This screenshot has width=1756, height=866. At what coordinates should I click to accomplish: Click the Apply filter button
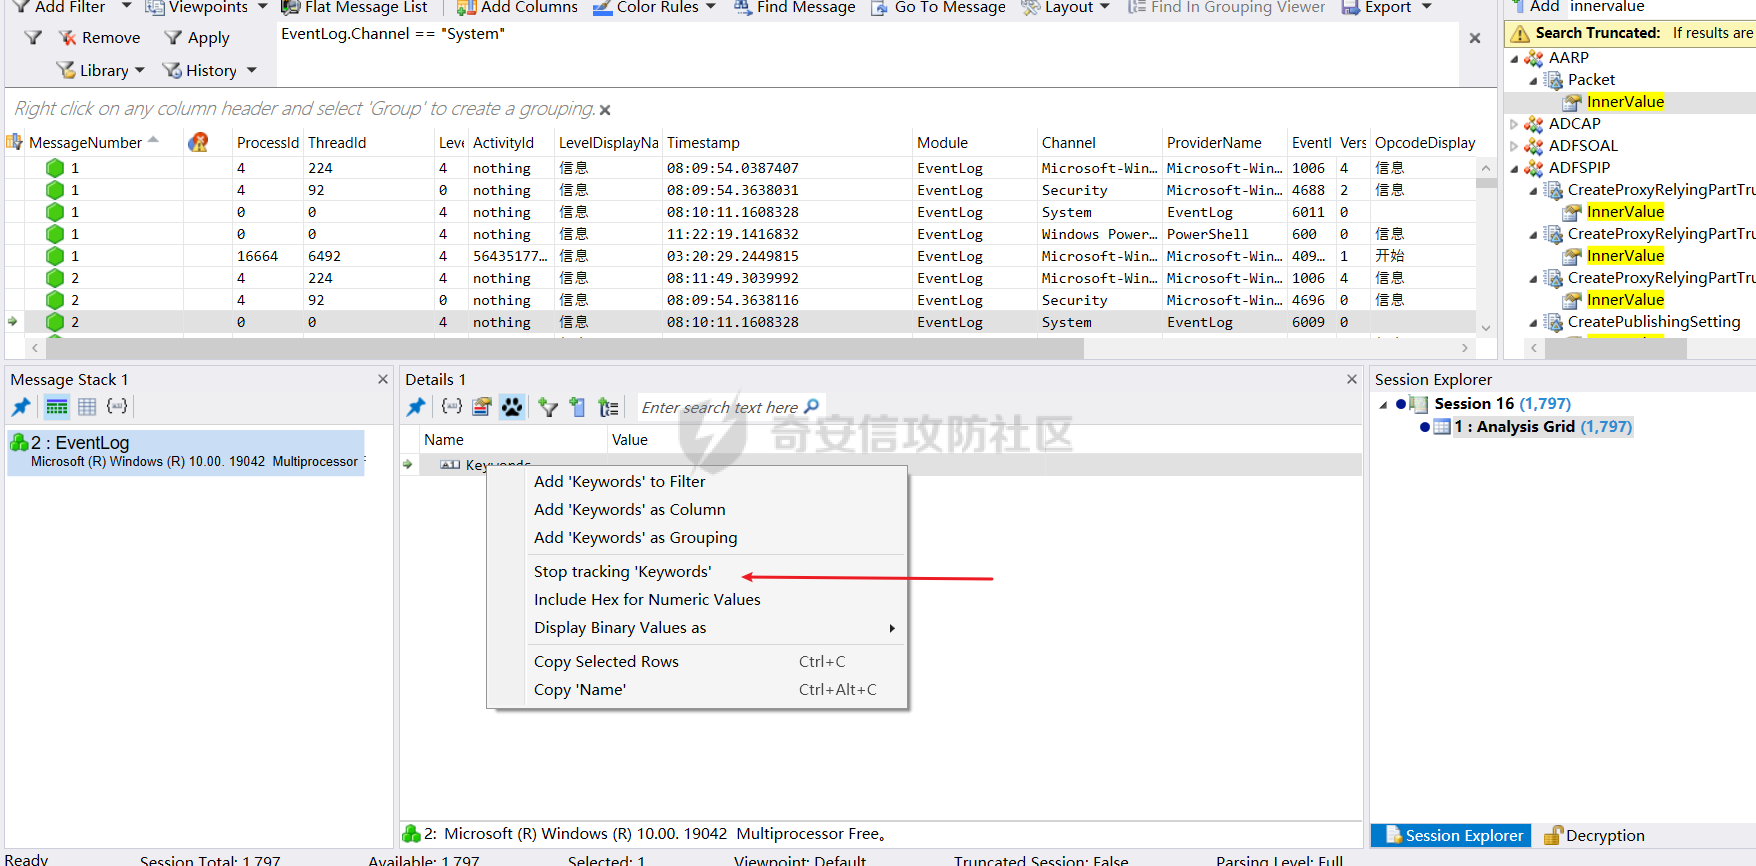[197, 38]
